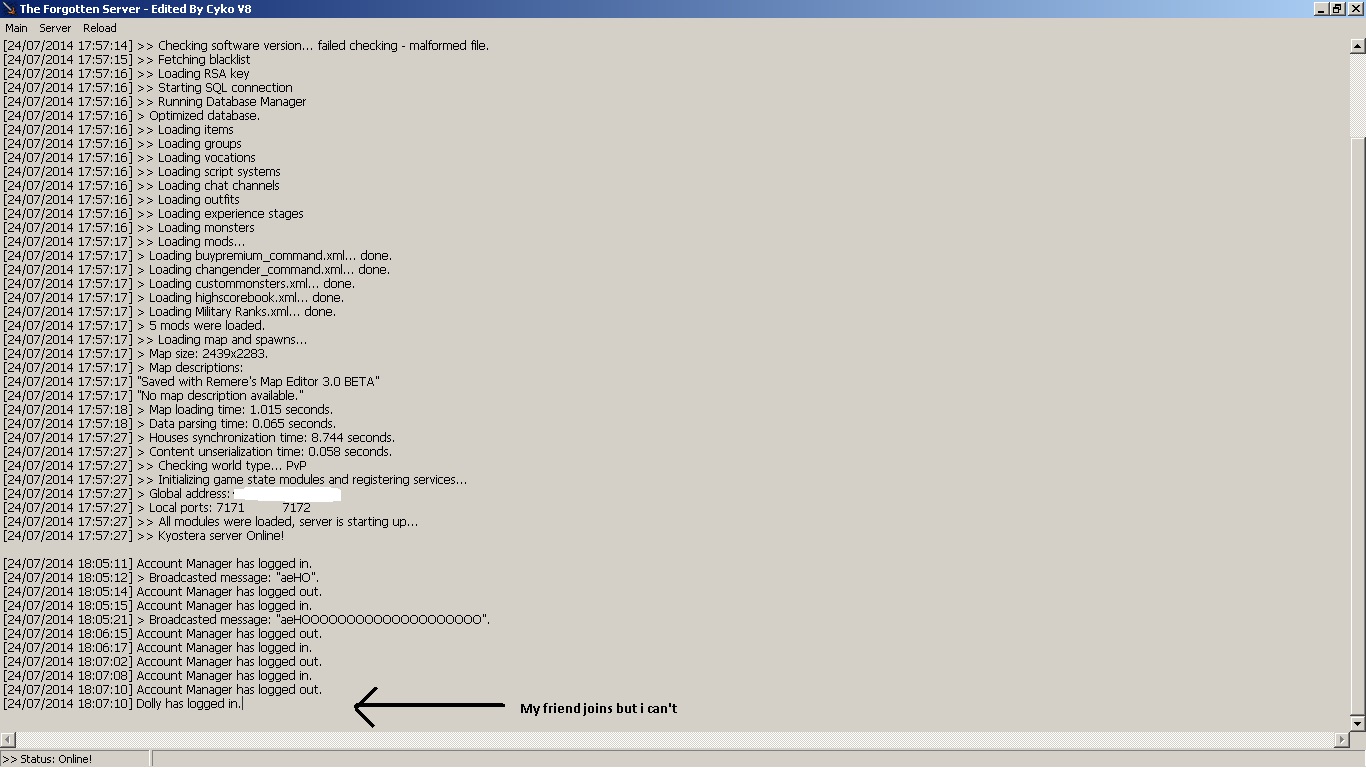
Task: Click the 'Running Database Manager' log line
Action: point(155,102)
